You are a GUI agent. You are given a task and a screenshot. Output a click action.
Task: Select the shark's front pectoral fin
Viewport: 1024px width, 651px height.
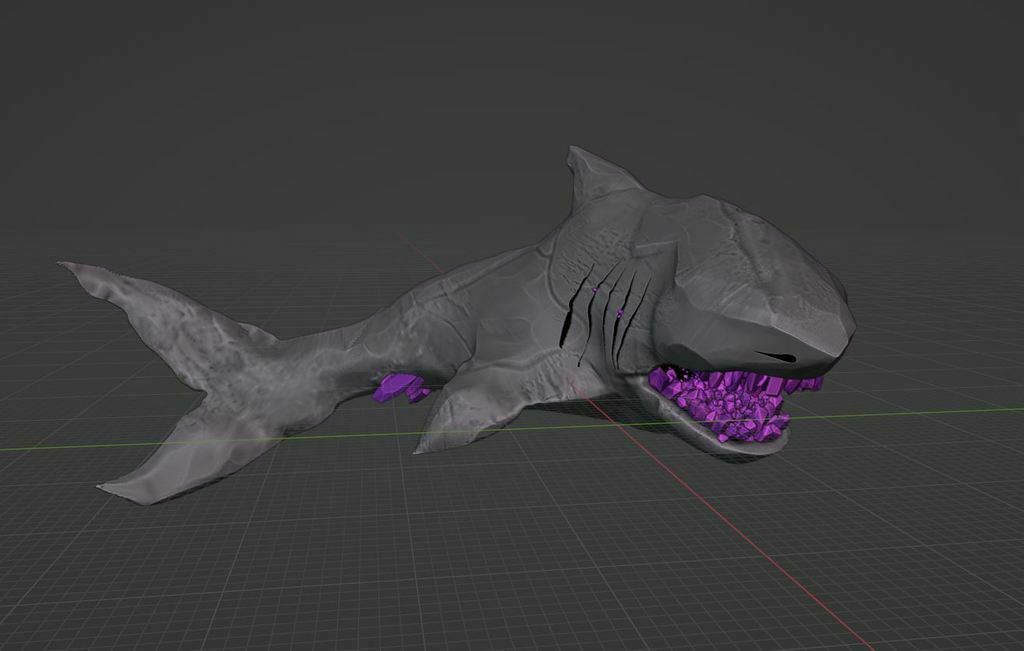point(470,411)
